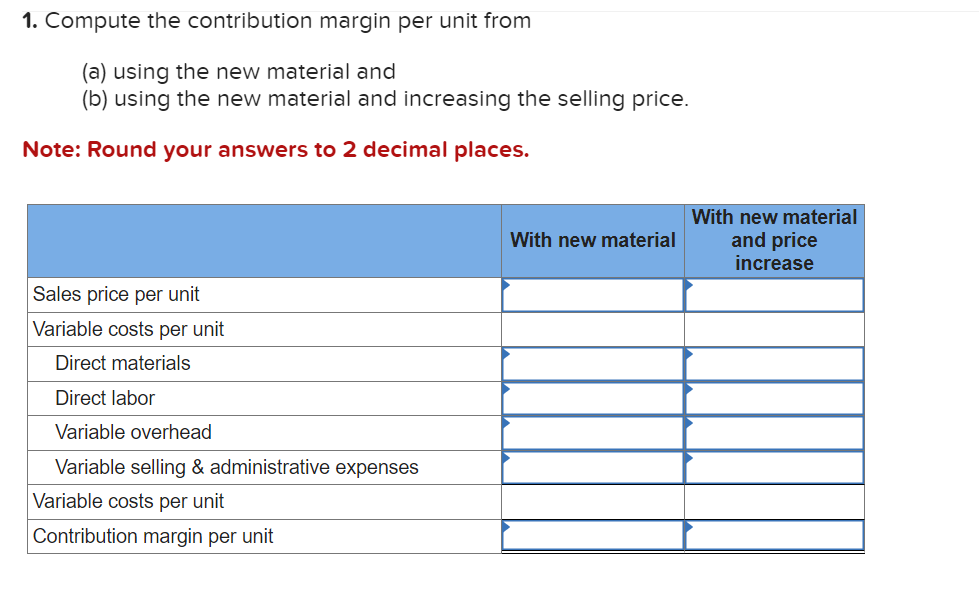979x610 pixels.
Task: Enter the Variable overhead cell under With new material
Action: pyautogui.click(x=592, y=432)
